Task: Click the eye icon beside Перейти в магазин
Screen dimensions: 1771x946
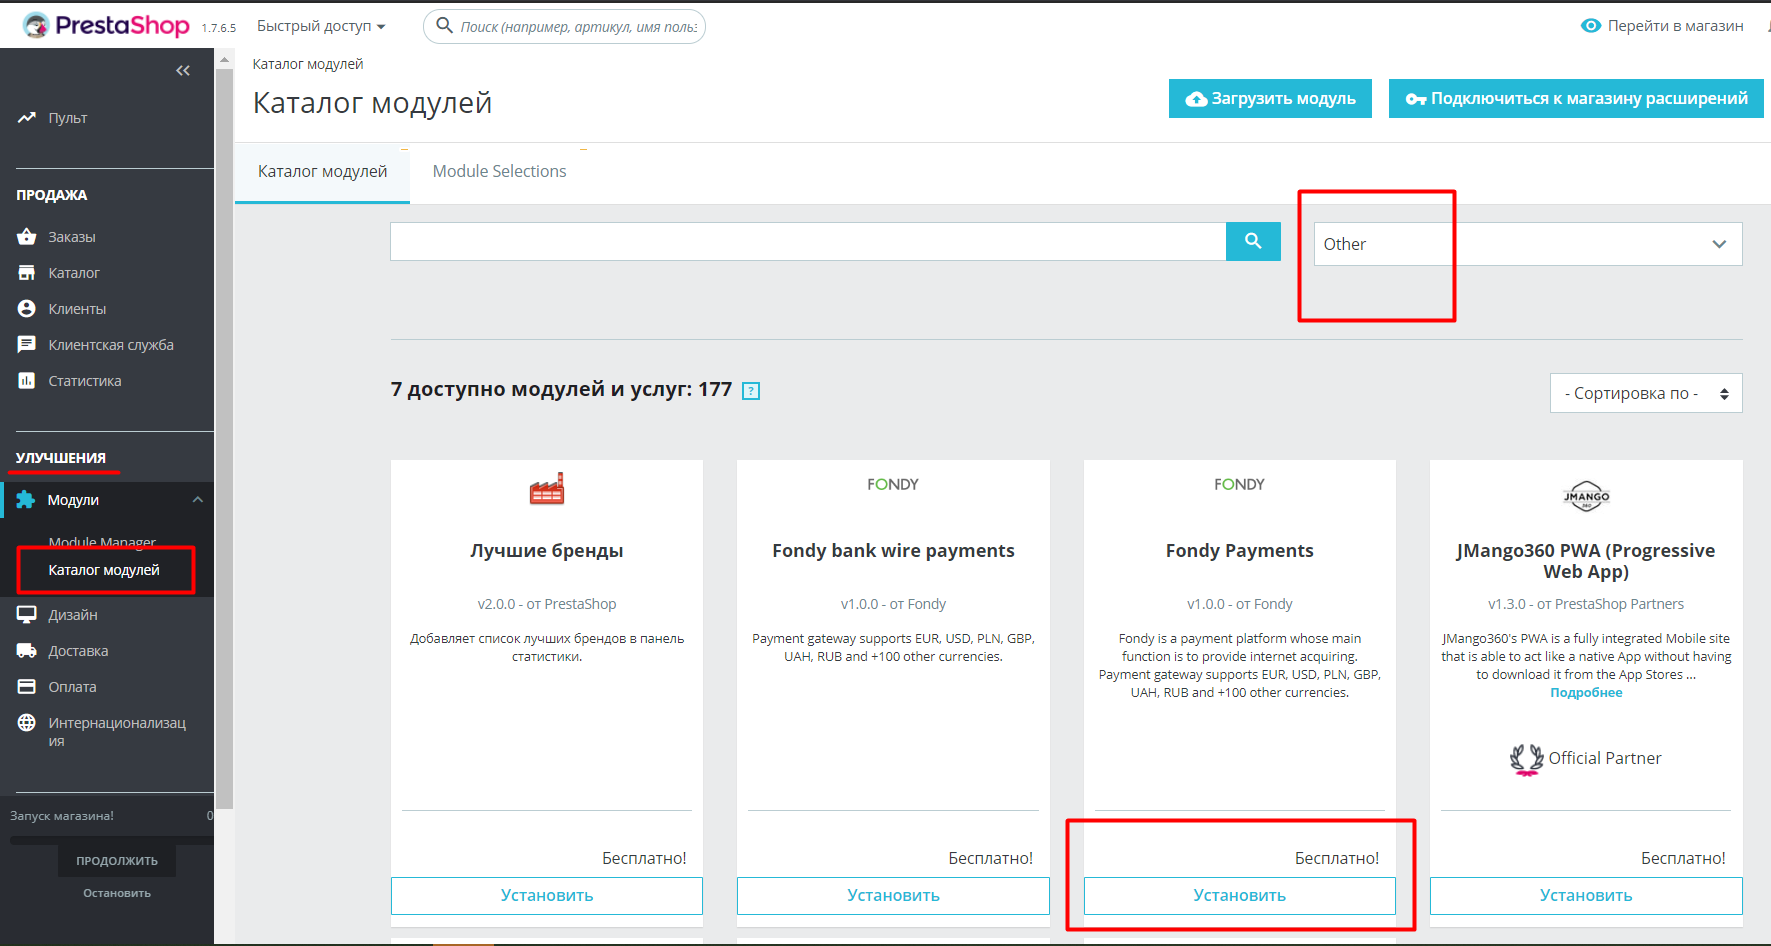Action: 1590,26
